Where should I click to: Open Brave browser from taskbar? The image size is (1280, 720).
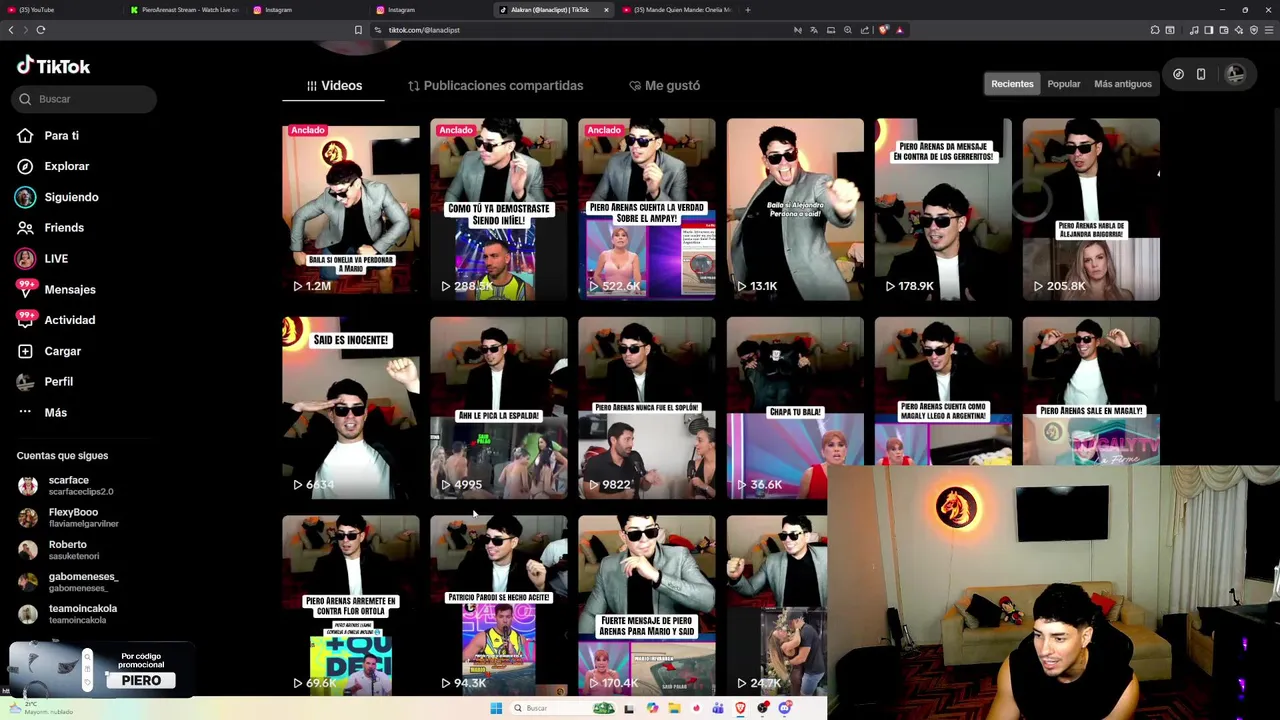[x=740, y=708]
